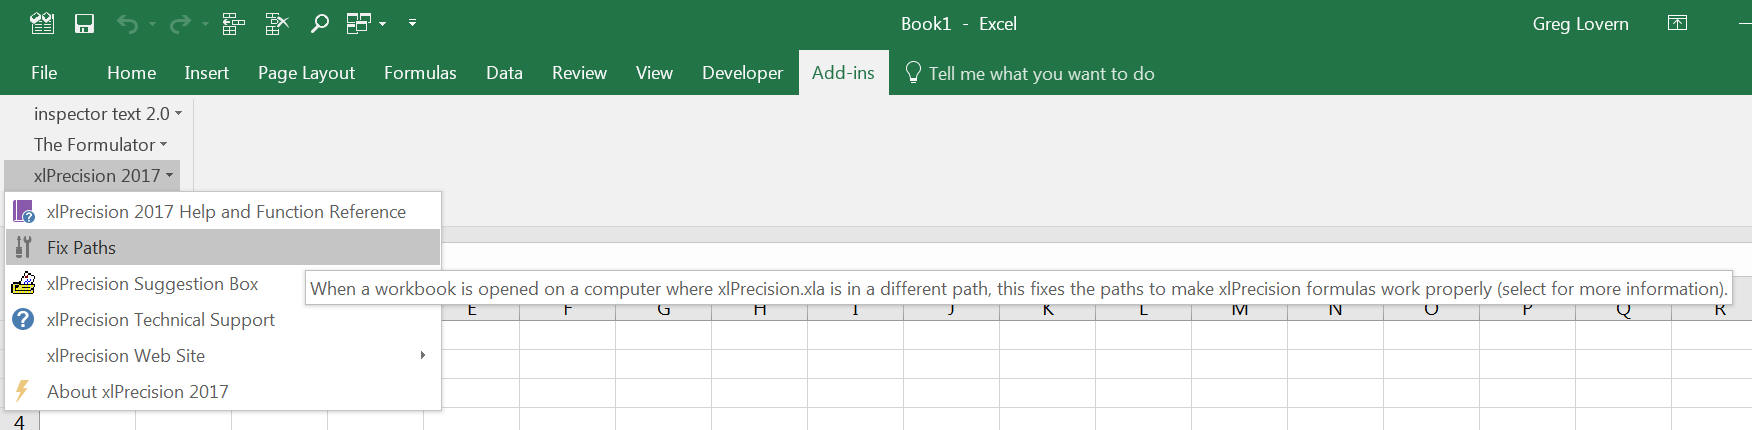Open the File tab
The width and height of the screenshot is (1752, 430).
tap(44, 73)
